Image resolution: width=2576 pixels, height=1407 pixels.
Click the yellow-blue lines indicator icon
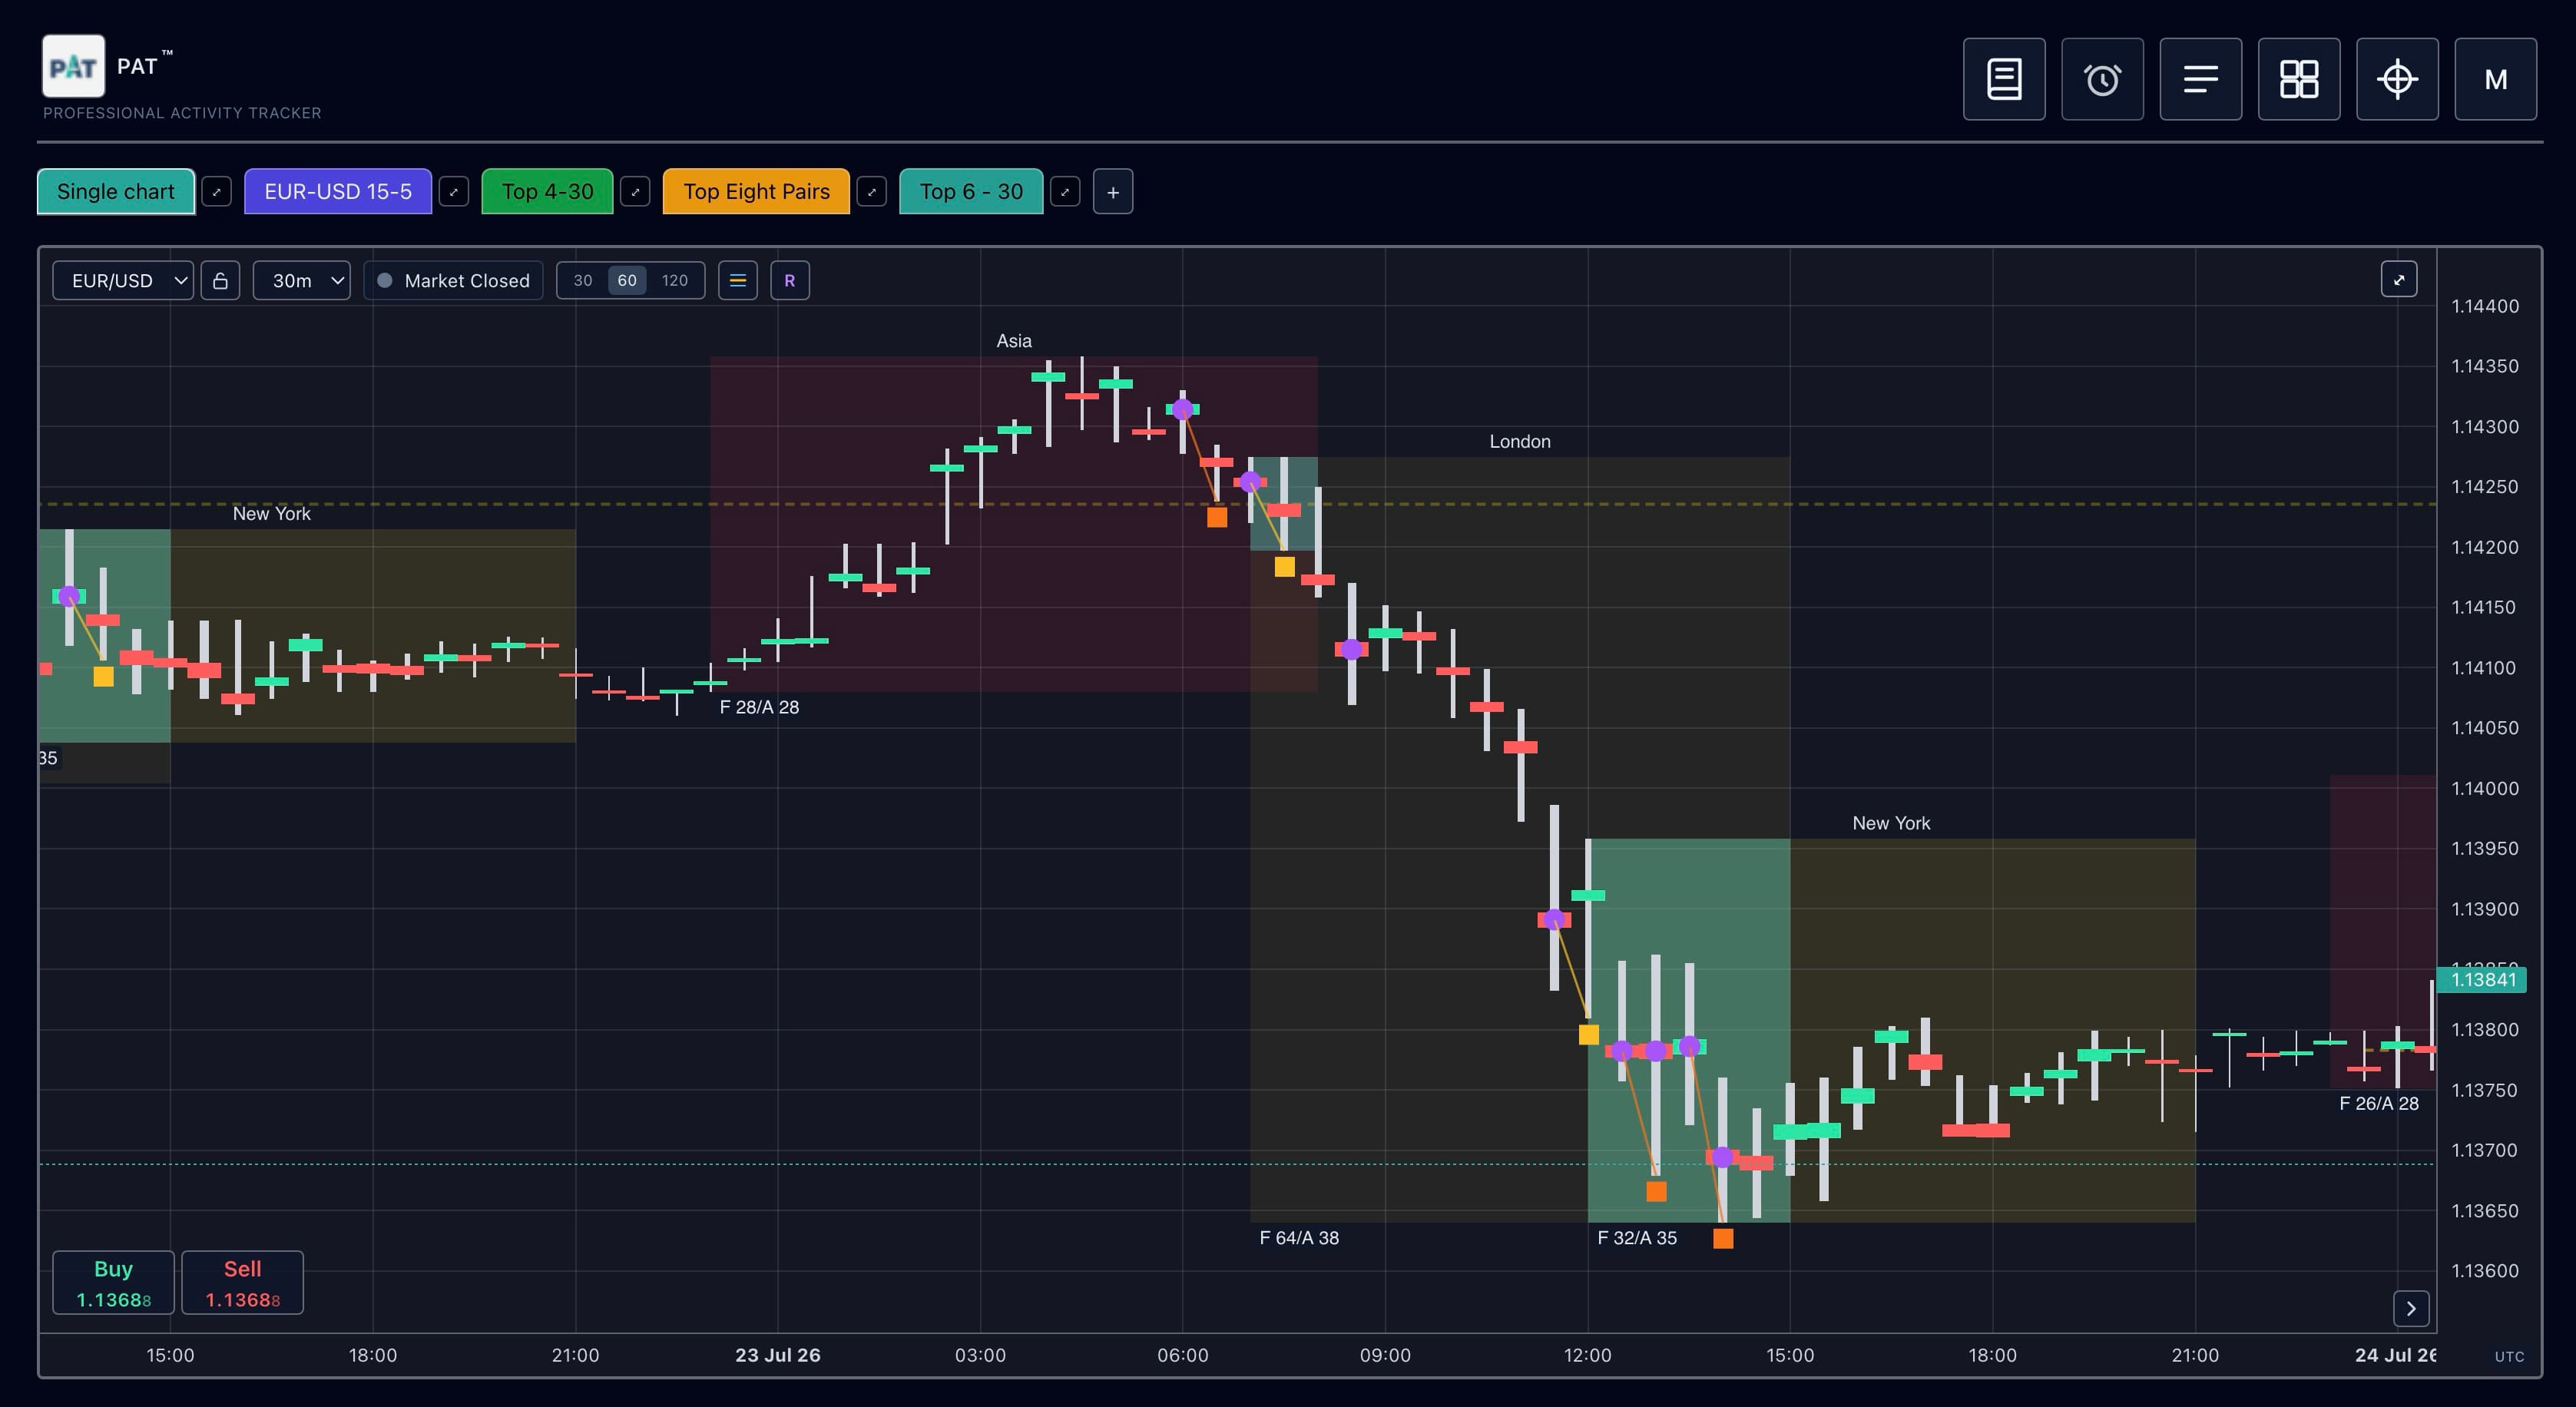738,281
